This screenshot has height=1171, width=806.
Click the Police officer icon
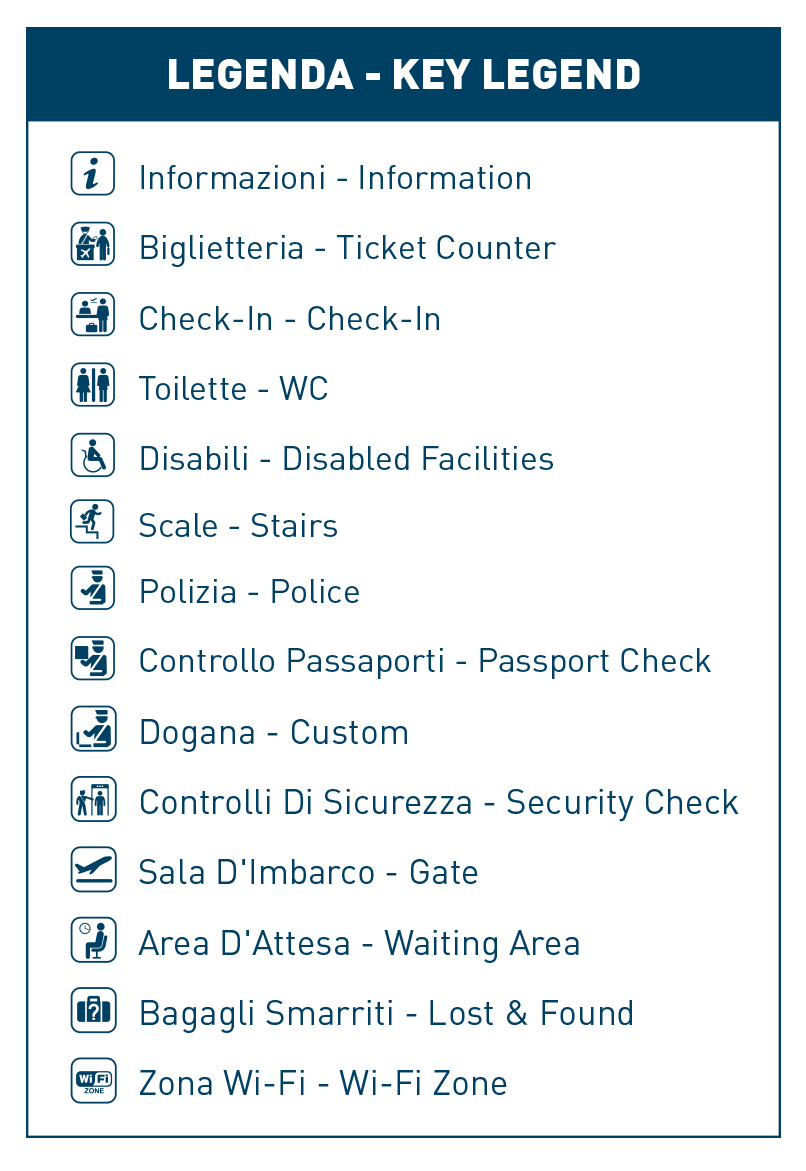point(93,588)
